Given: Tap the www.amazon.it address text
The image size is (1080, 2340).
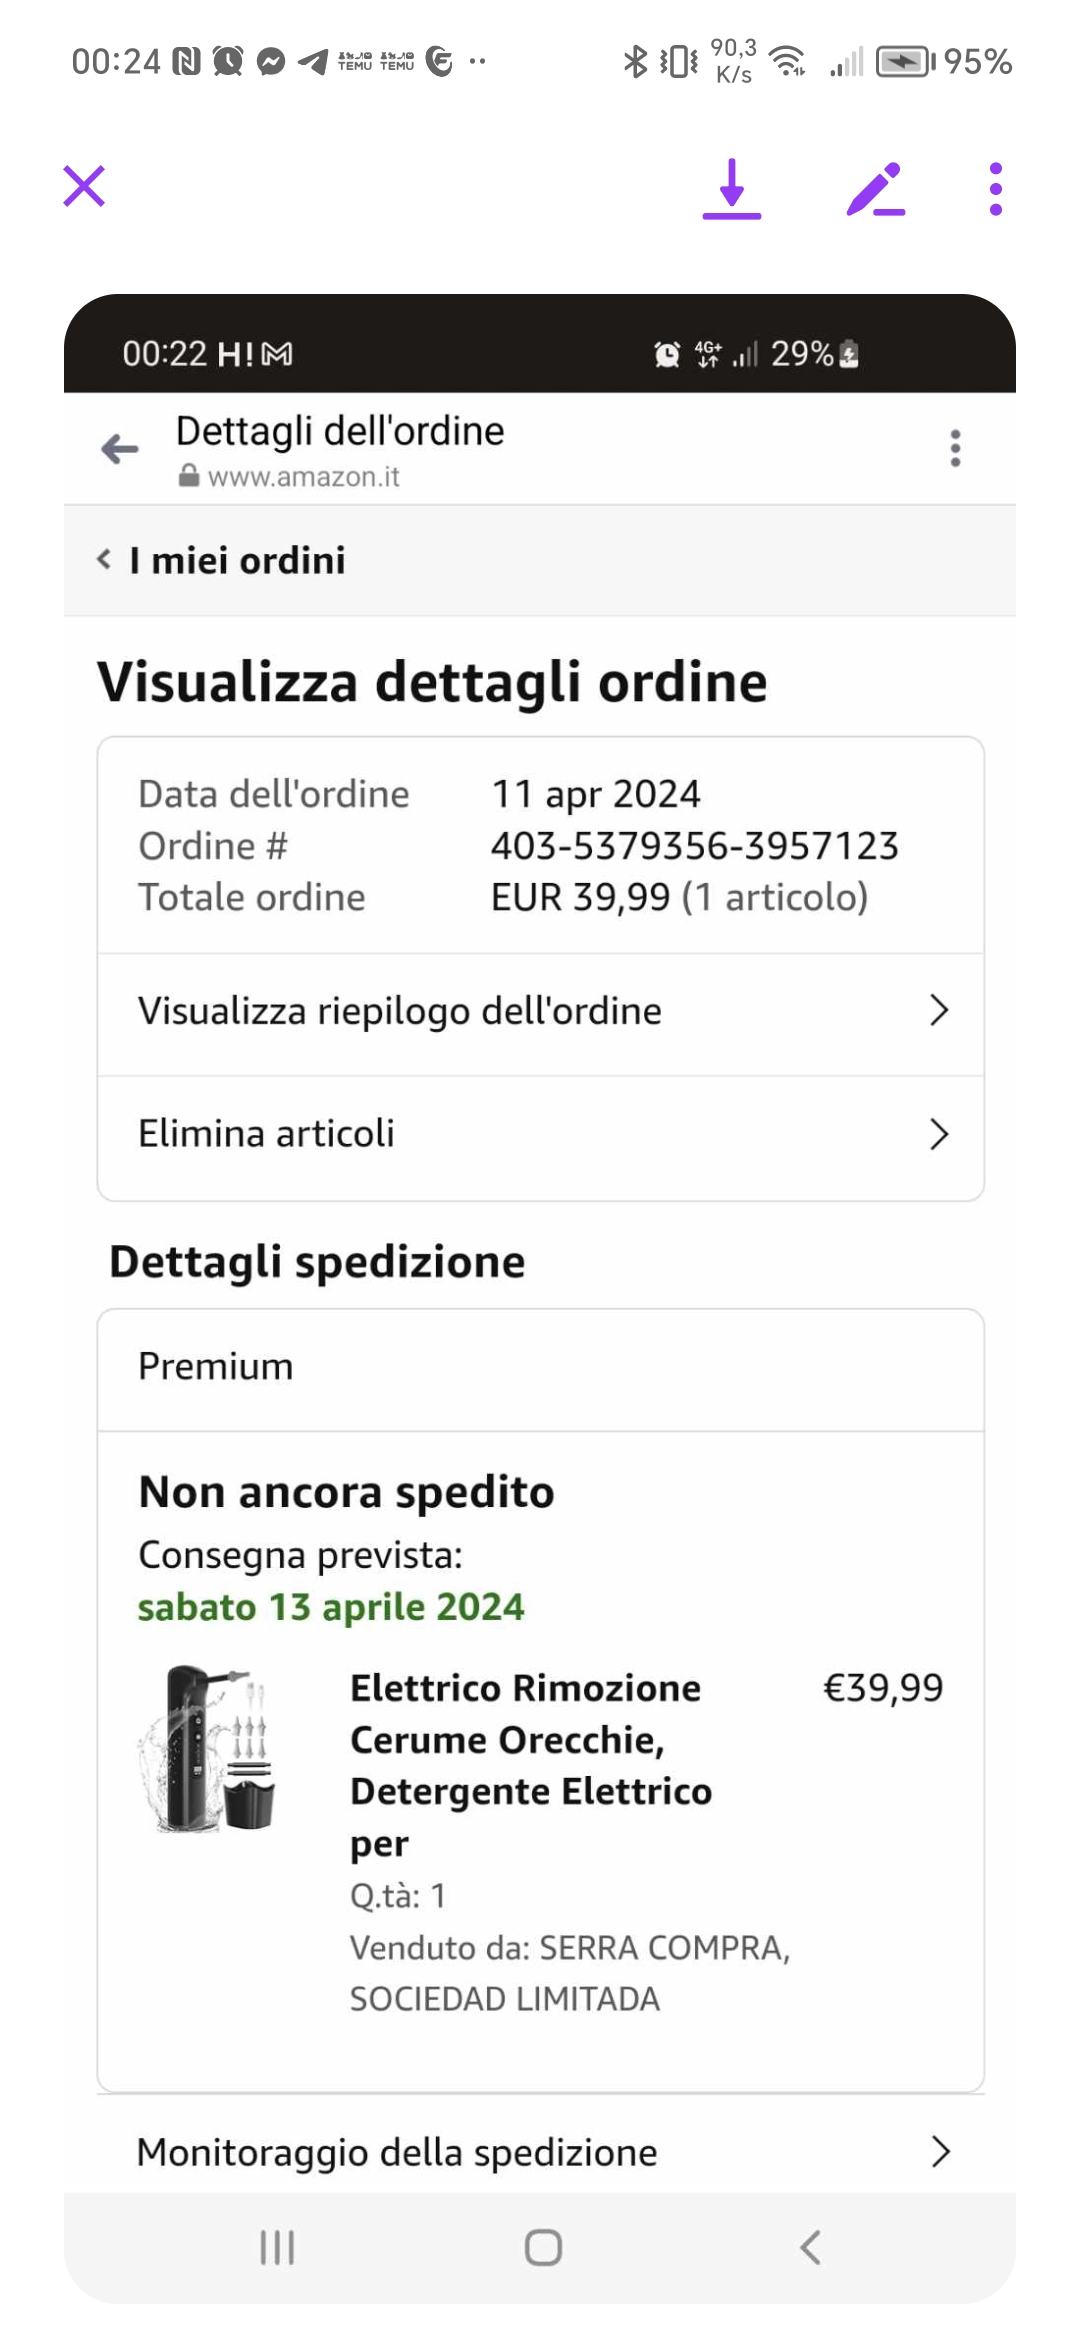Looking at the screenshot, I should point(303,477).
